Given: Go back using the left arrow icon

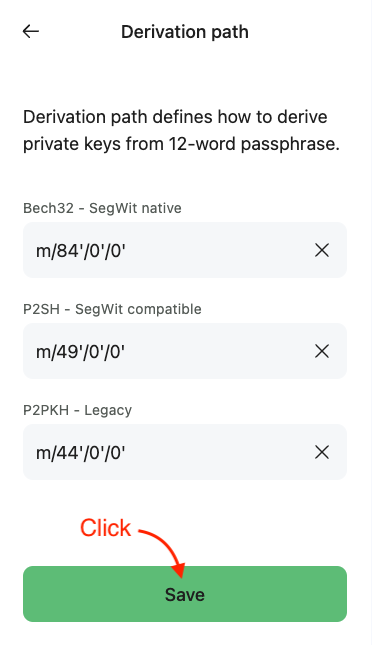Looking at the screenshot, I should coord(31,31).
